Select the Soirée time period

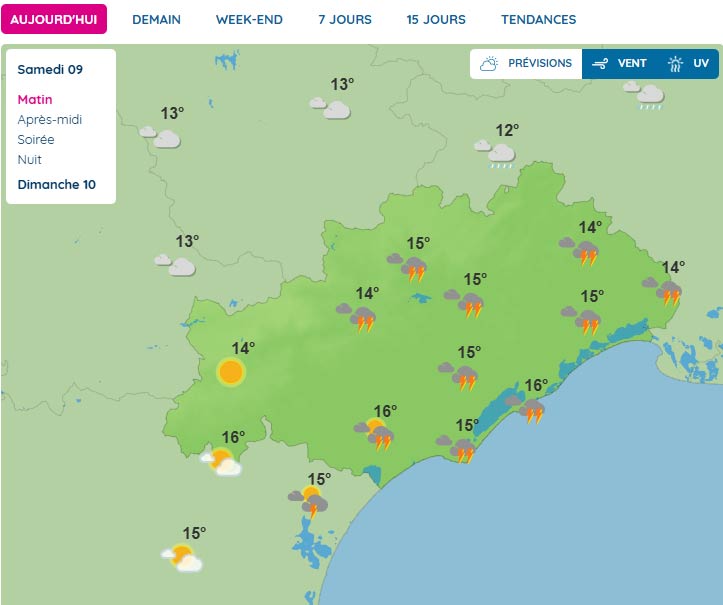click(x=36, y=139)
